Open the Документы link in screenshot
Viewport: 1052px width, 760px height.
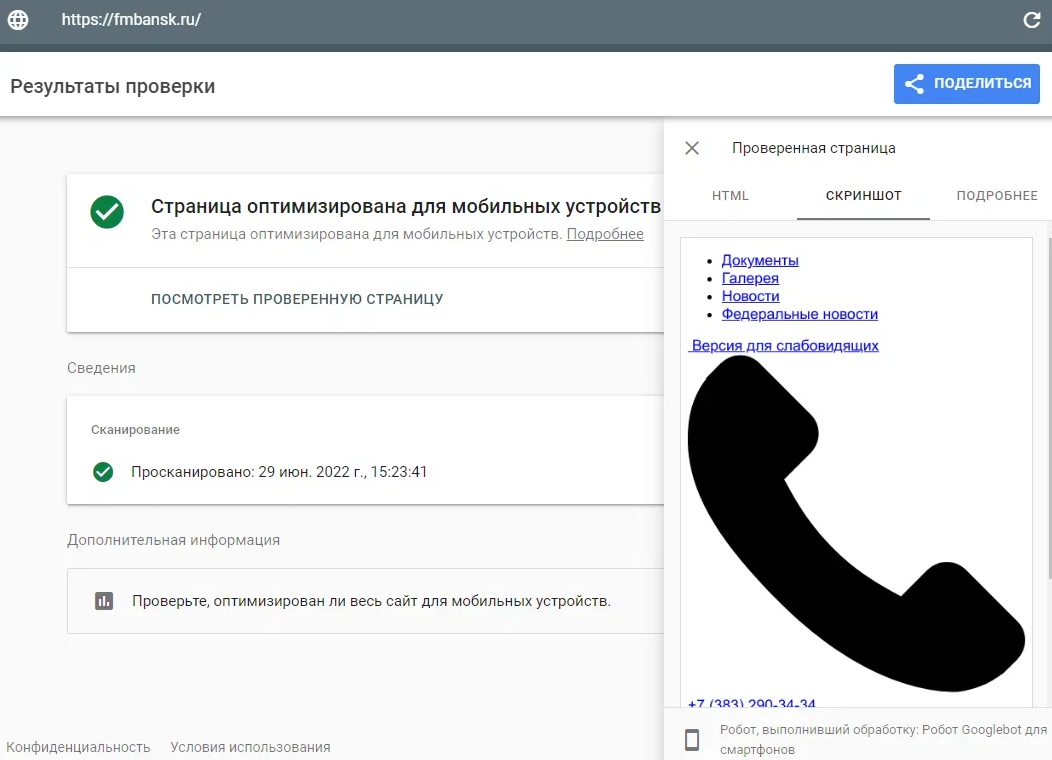pos(760,260)
